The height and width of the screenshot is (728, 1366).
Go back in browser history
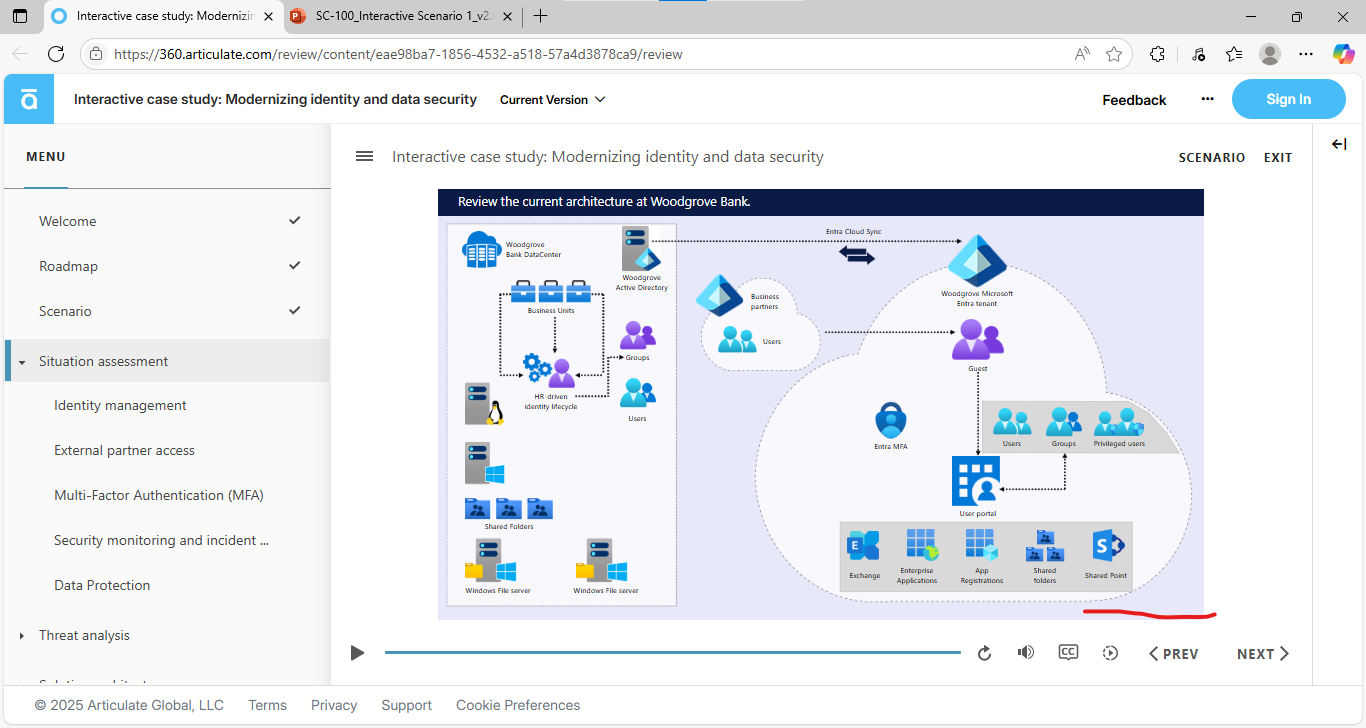[x=20, y=54]
